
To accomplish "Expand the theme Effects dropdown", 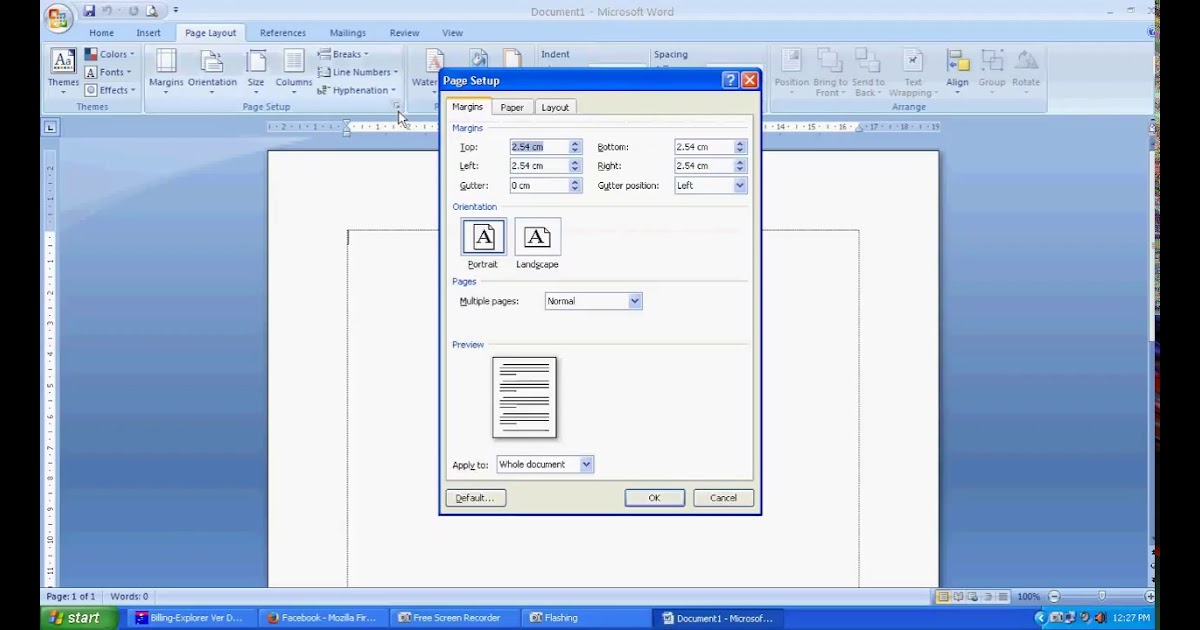I will pyautogui.click(x=110, y=90).
